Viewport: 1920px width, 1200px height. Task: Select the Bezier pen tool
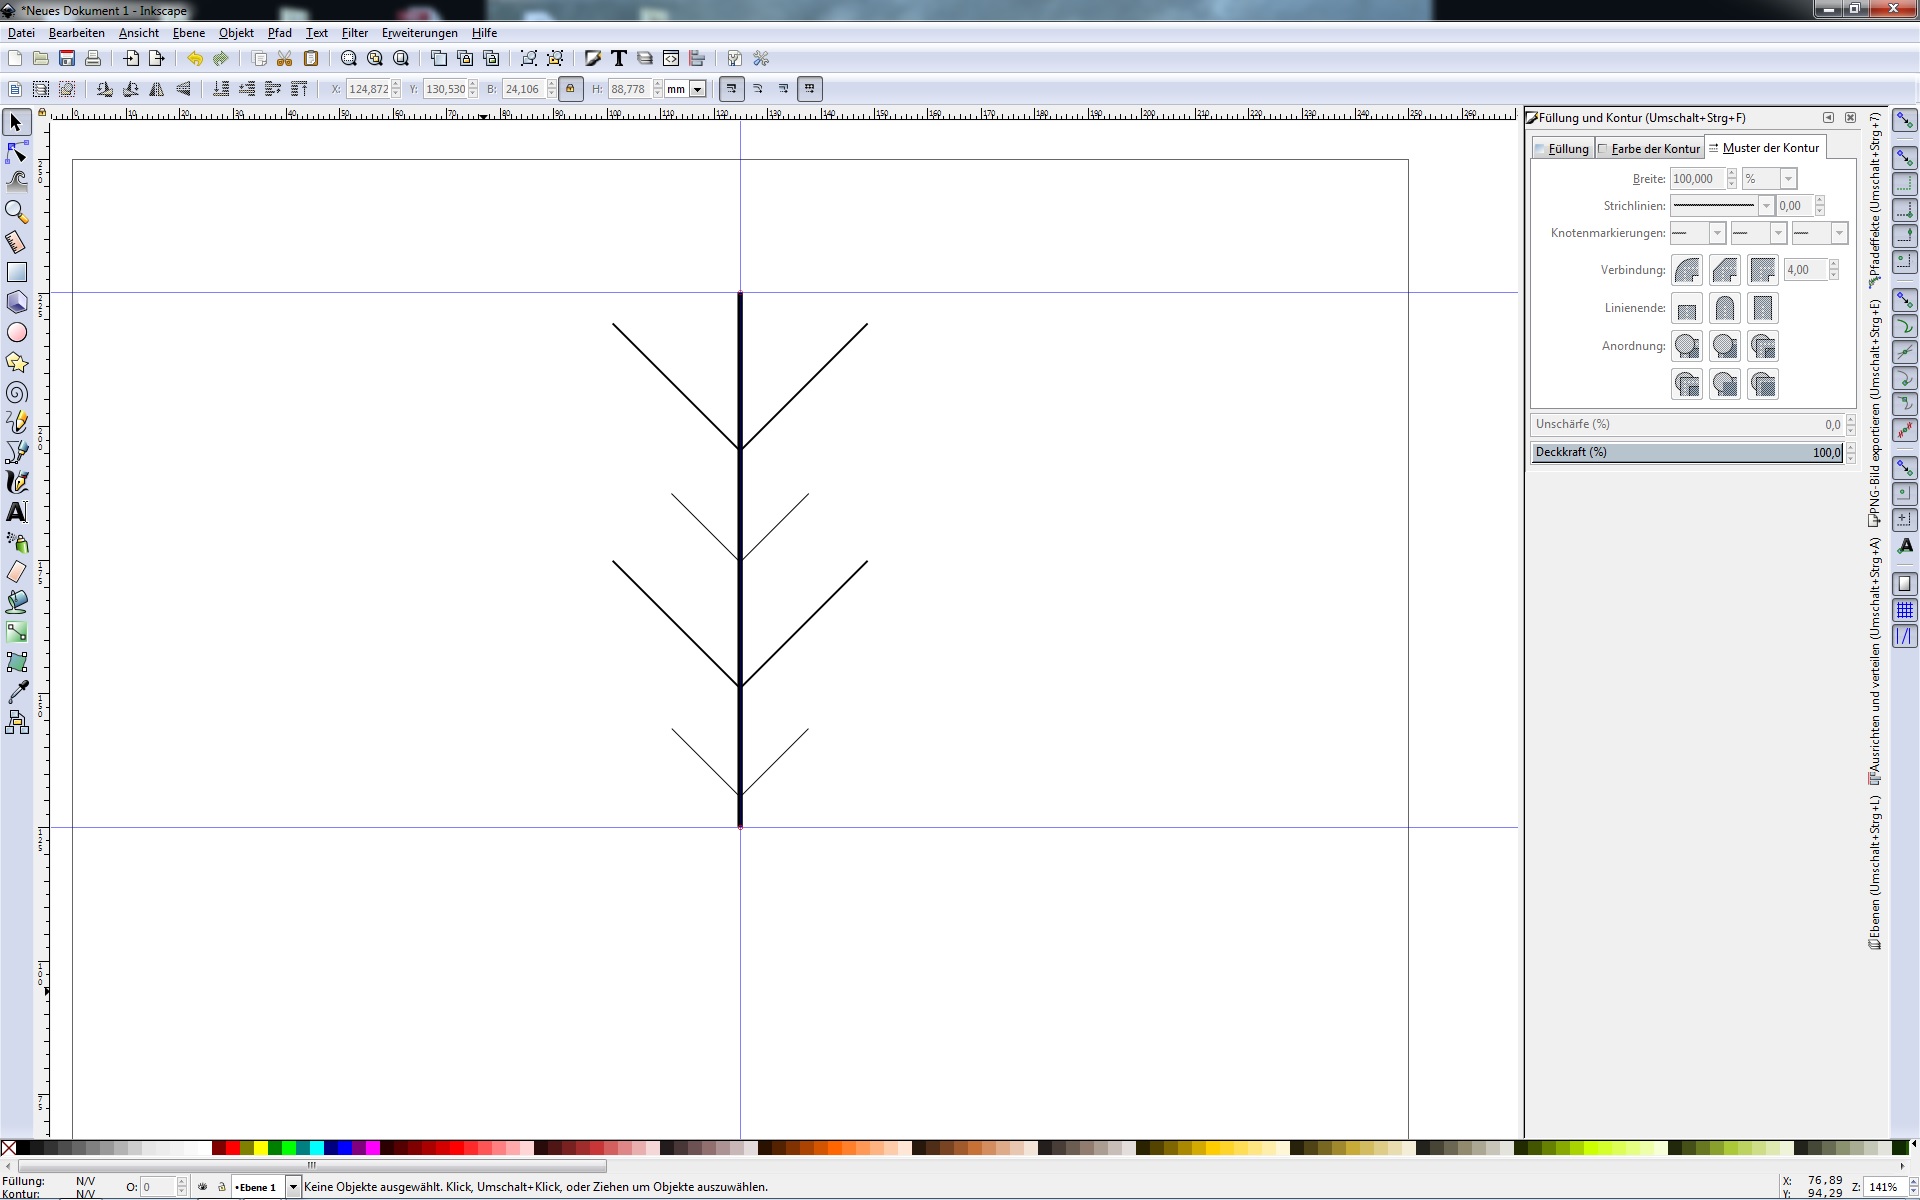[x=16, y=452]
